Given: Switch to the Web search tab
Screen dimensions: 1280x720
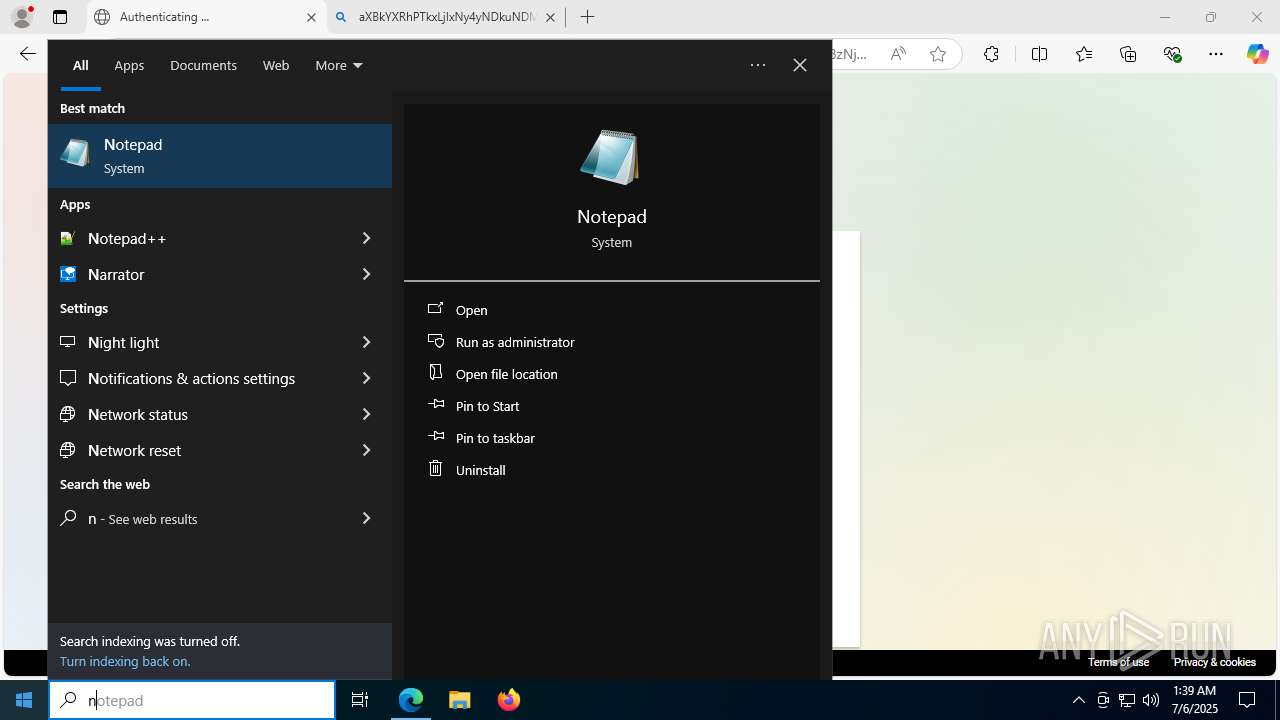Looking at the screenshot, I should [x=276, y=65].
